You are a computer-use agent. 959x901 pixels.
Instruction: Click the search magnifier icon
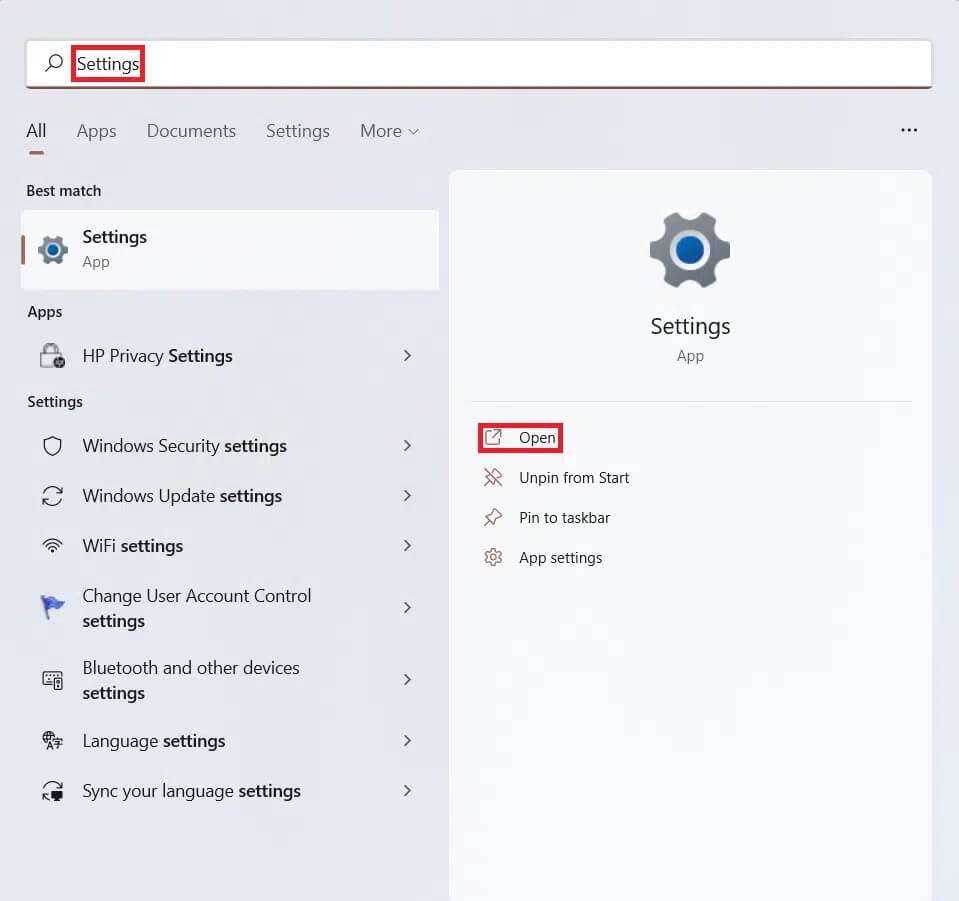click(x=54, y=63)
